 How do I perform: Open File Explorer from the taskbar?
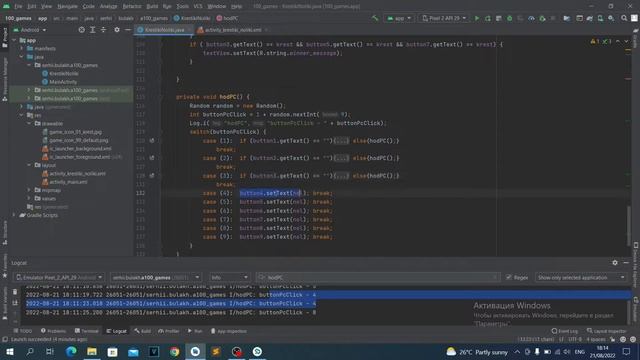point(92,351)
